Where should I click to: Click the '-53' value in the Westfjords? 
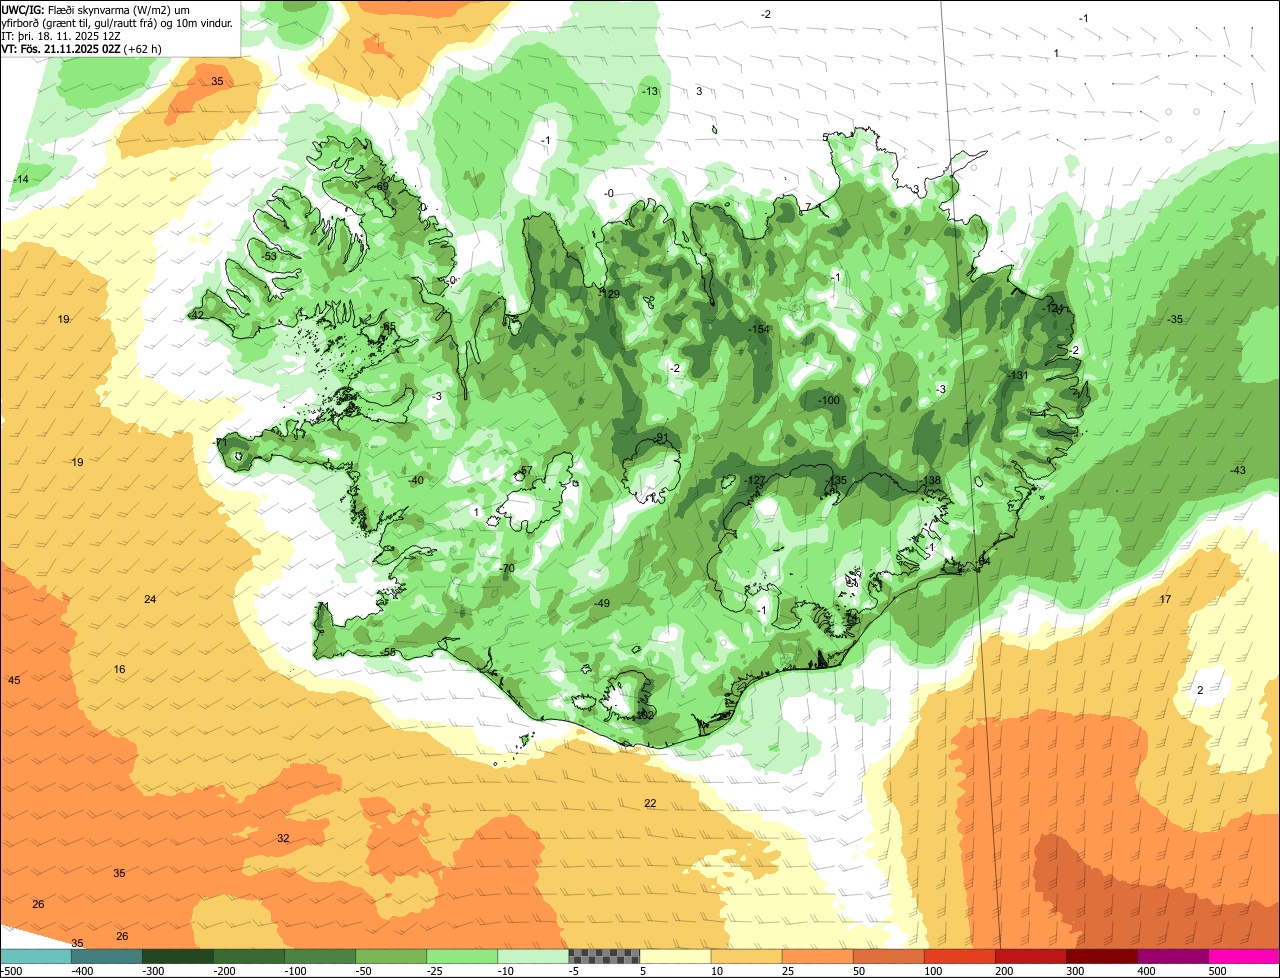[268, 257]
